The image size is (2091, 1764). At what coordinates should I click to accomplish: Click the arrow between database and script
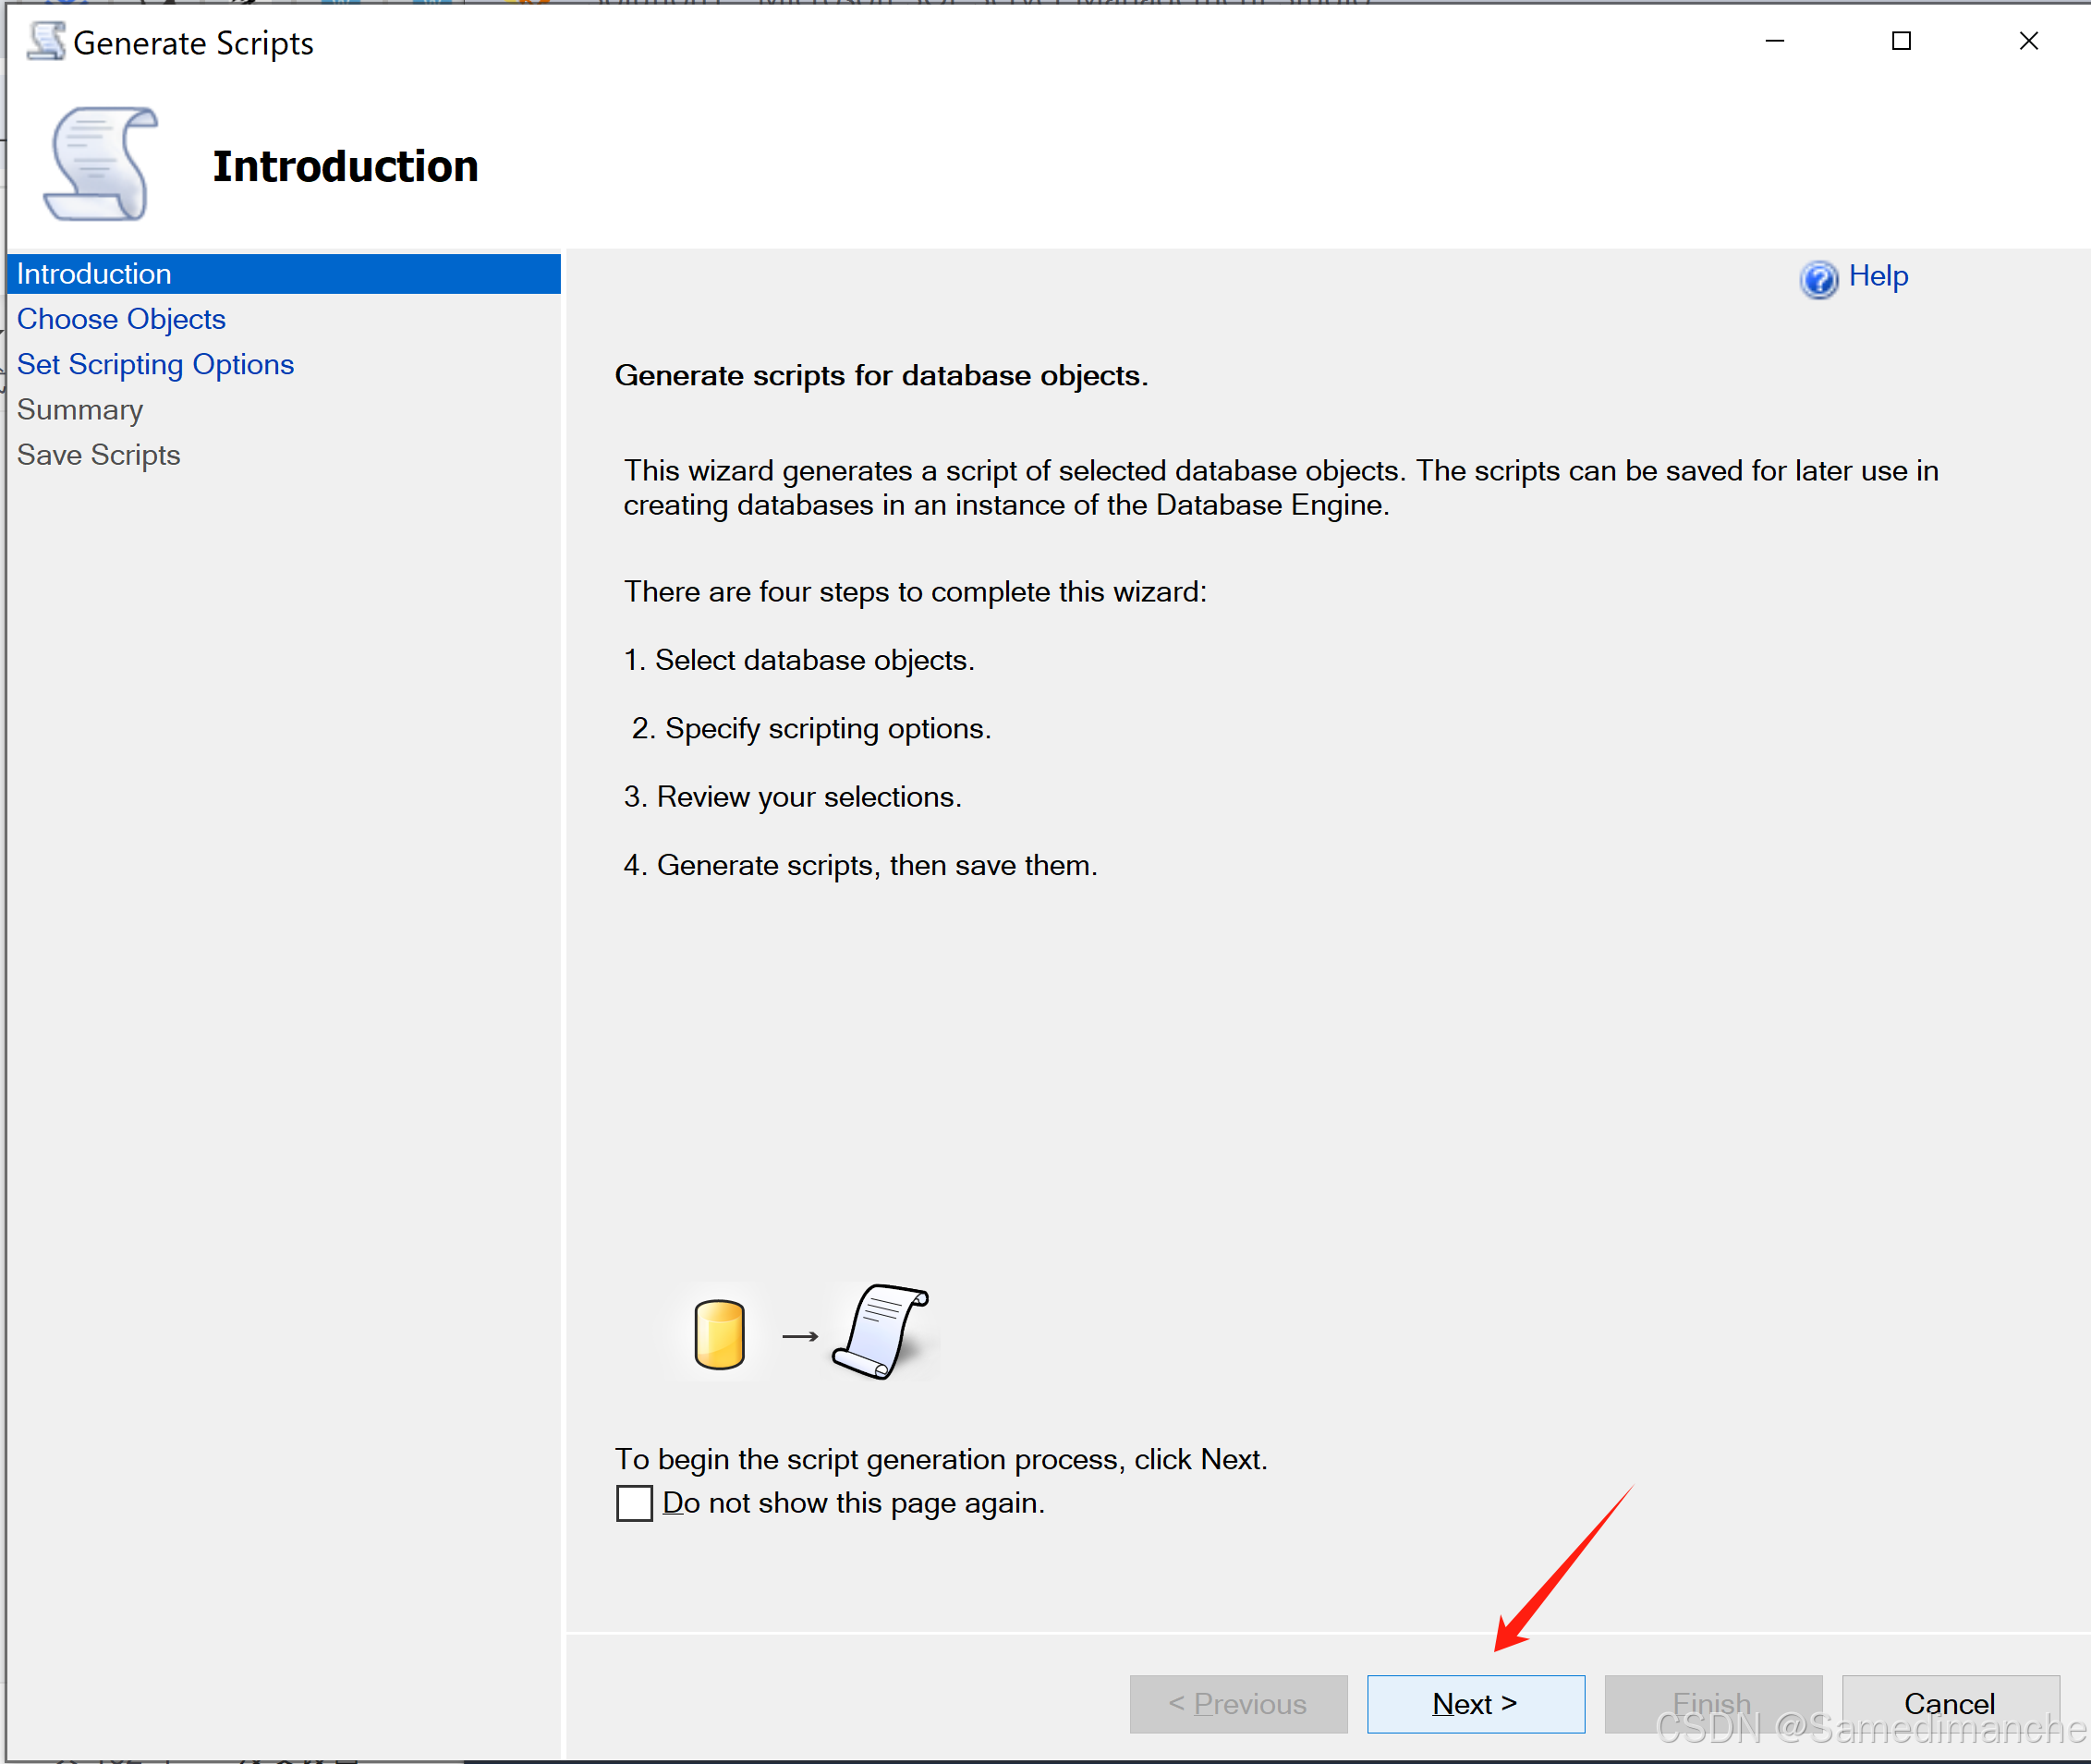coord(800,1336)
